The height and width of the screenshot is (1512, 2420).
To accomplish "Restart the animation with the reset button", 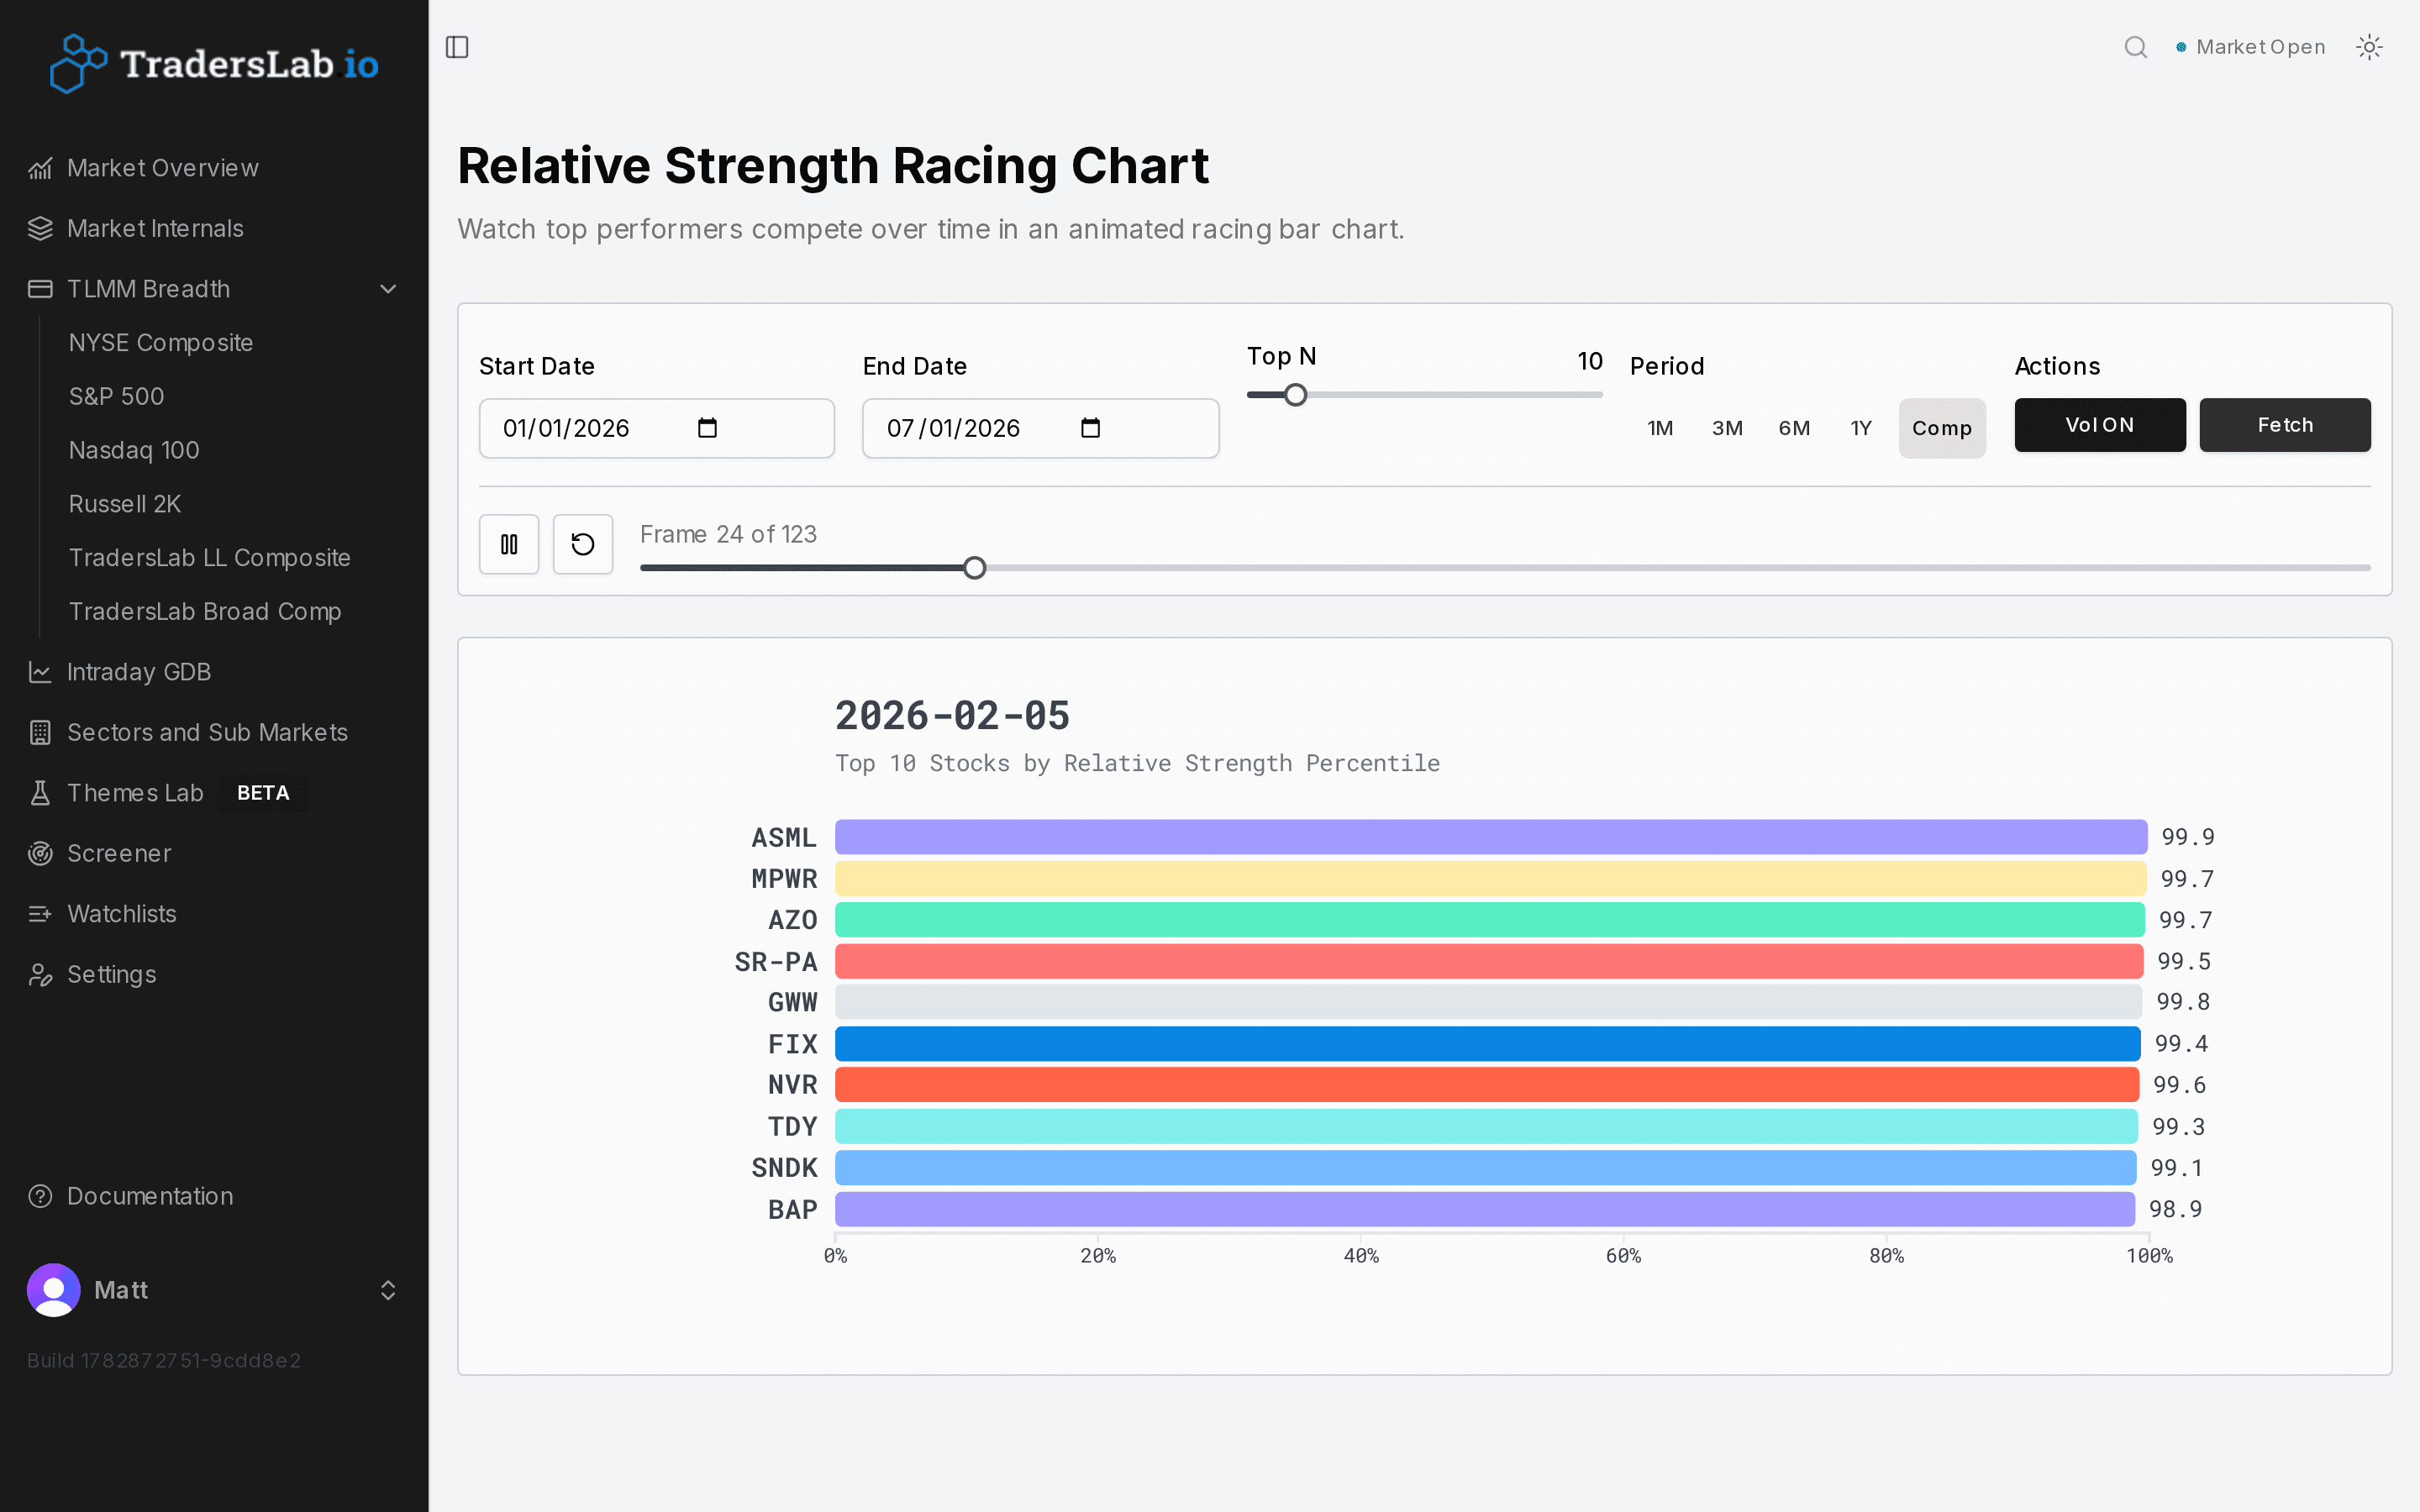I will 583,544.
